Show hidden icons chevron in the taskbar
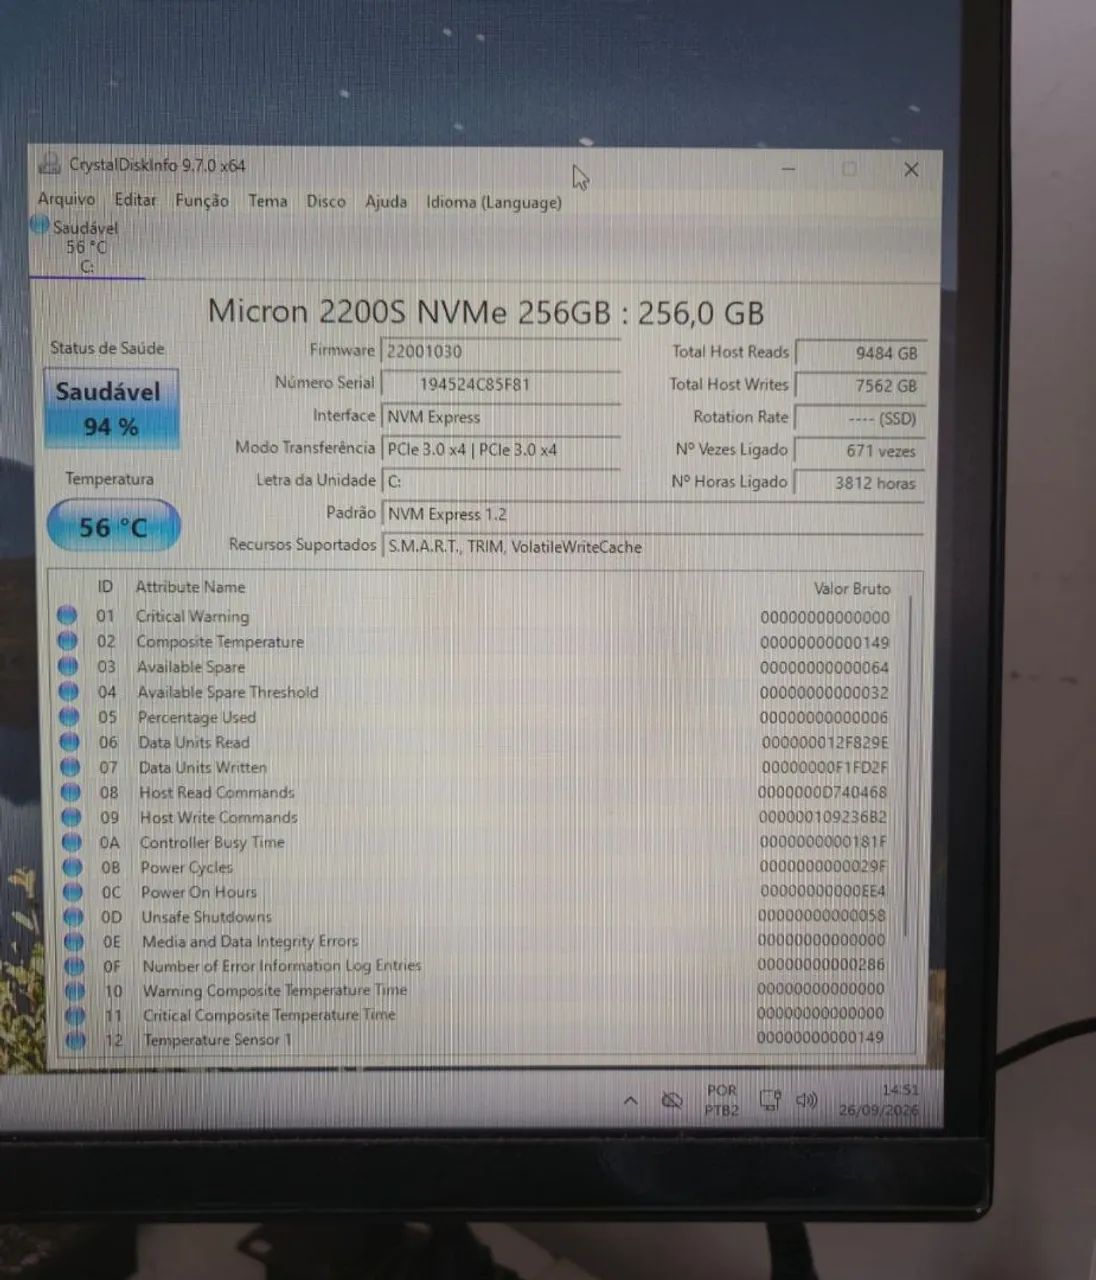The height and width of the screenshot is (1280, 1096). pos(630,1101)
